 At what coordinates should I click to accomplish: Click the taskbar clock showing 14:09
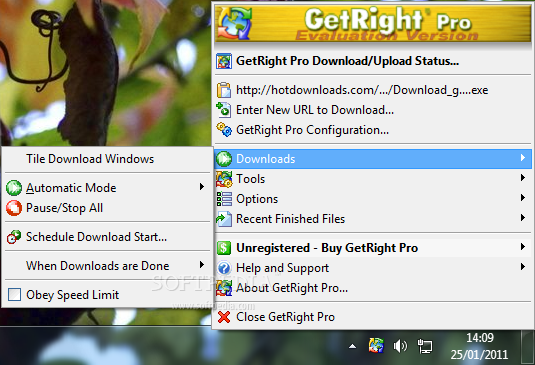[x=479, y=346]
